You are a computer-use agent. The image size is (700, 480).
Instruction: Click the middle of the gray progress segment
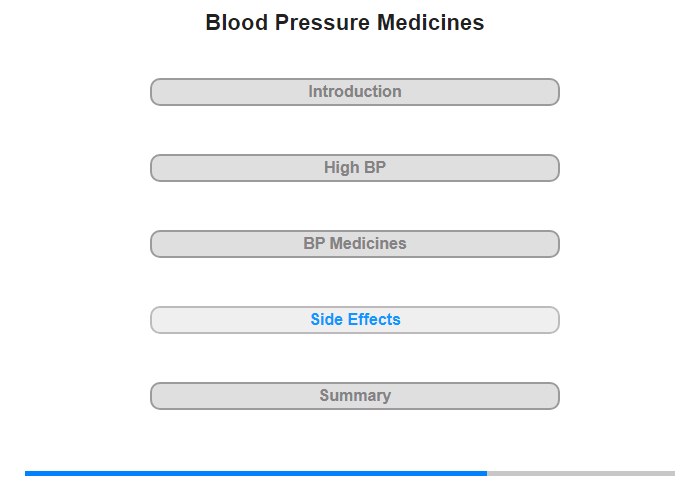(581, 473)
